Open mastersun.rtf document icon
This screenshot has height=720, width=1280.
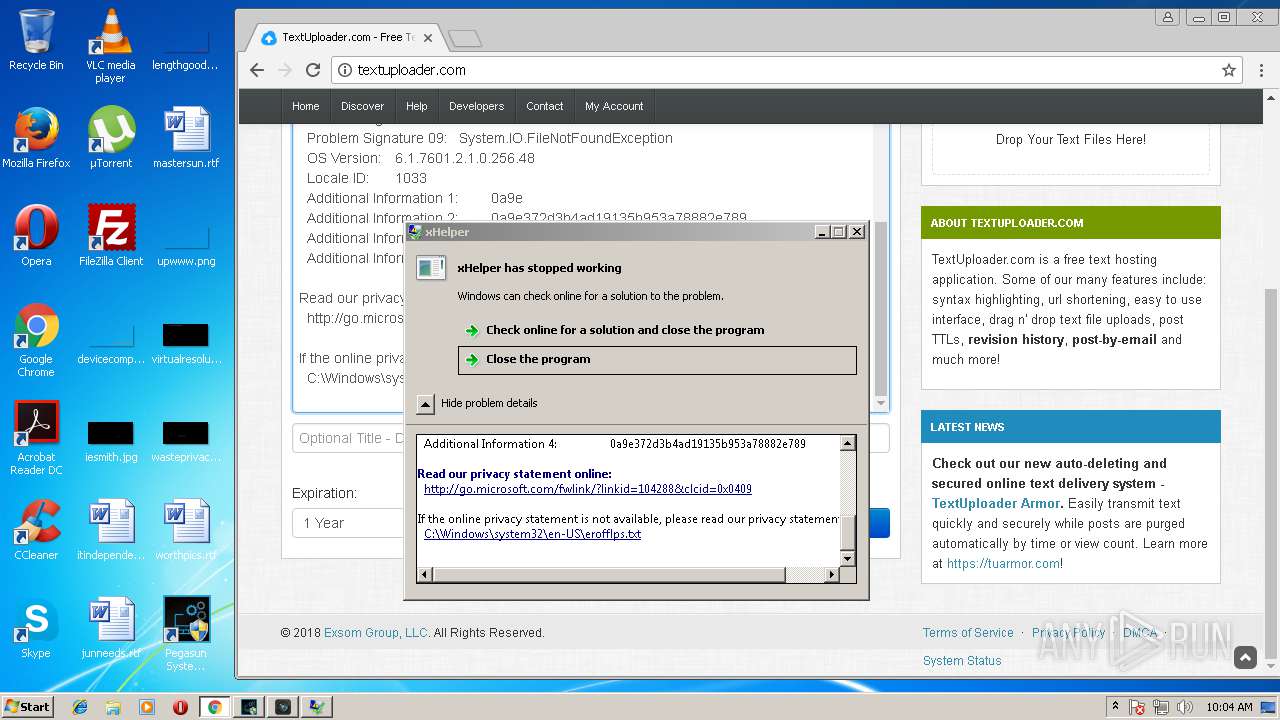click(186, 138)
